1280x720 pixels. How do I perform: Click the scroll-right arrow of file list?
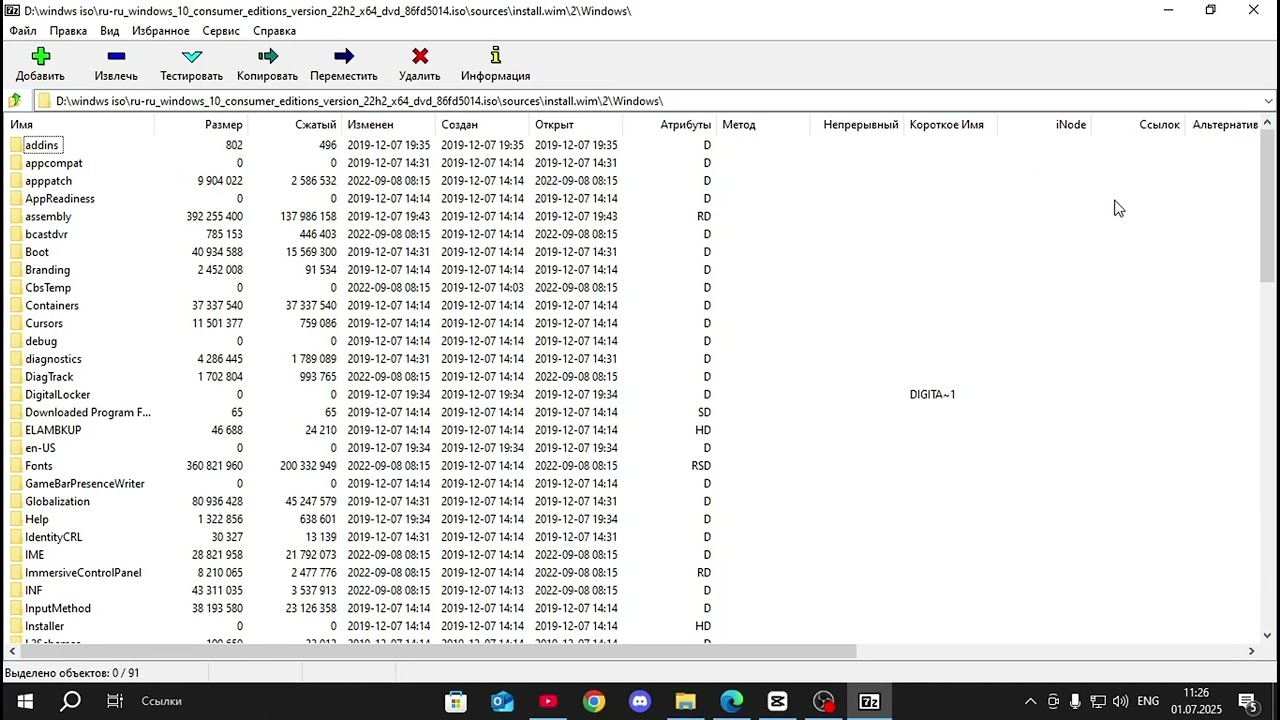click(1251, 651)
